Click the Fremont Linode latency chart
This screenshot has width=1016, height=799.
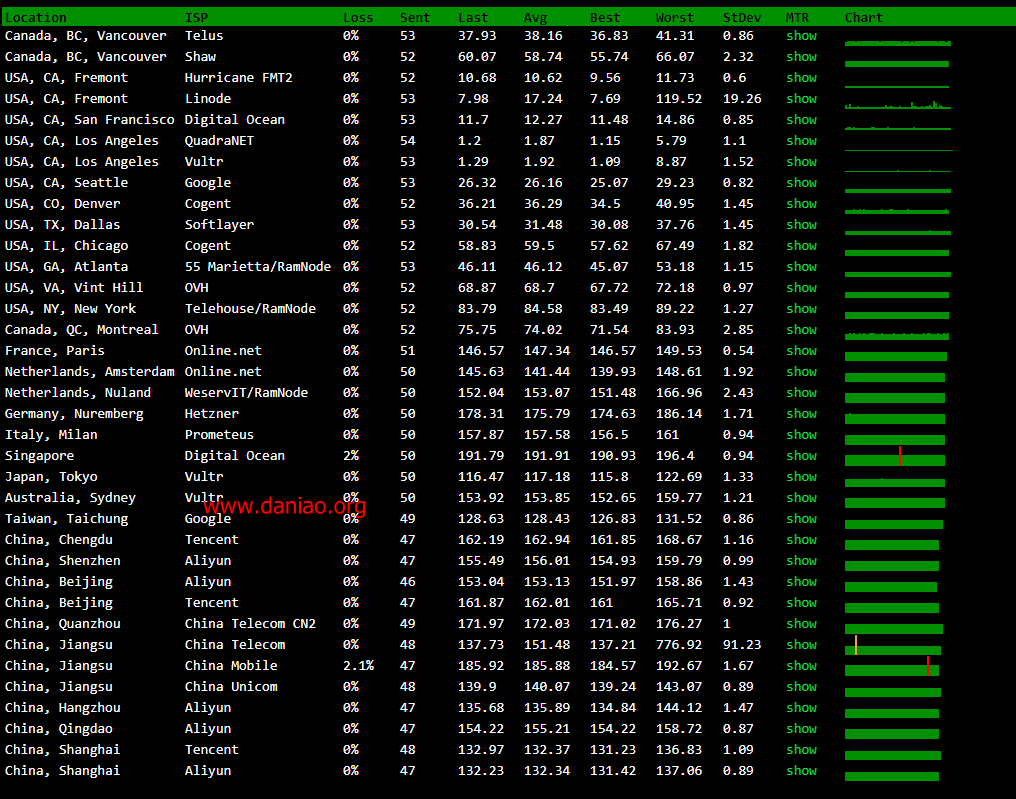click(x=898, y=104)
